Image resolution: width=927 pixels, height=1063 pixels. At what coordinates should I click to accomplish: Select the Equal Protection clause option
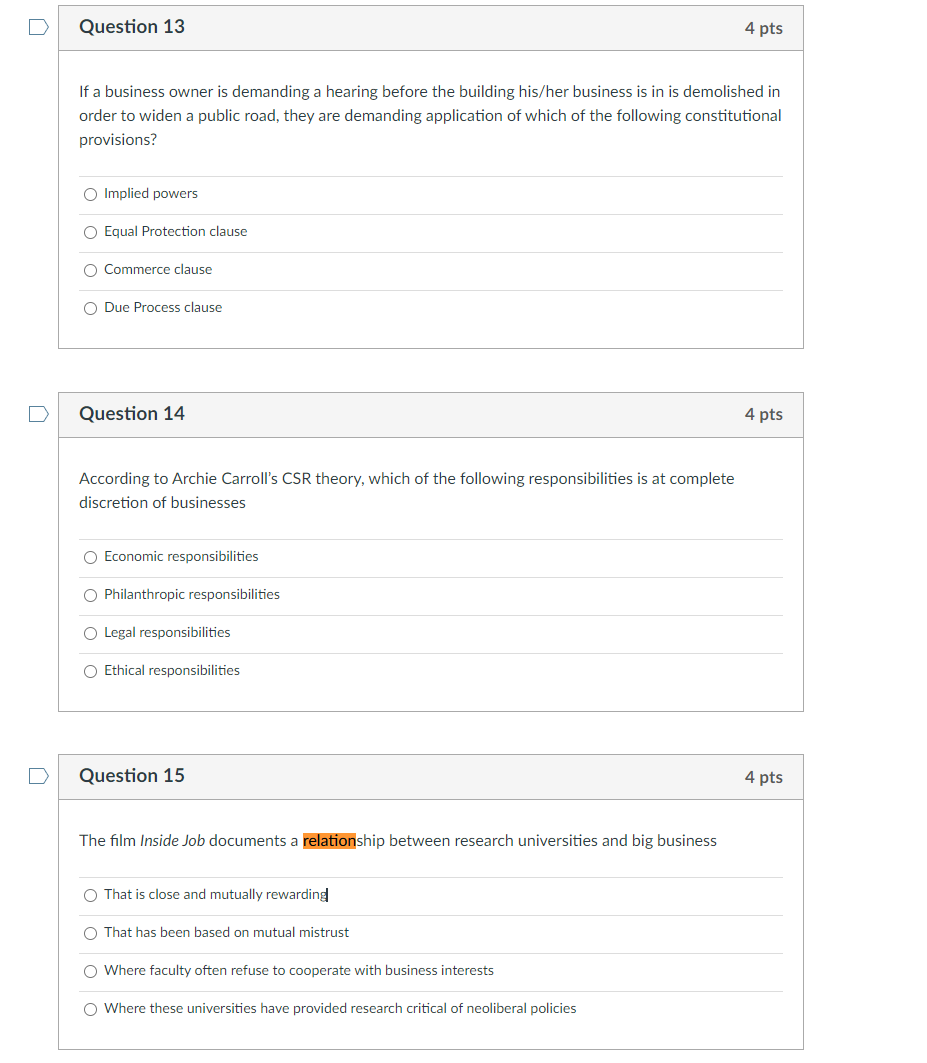click(90, 232)
